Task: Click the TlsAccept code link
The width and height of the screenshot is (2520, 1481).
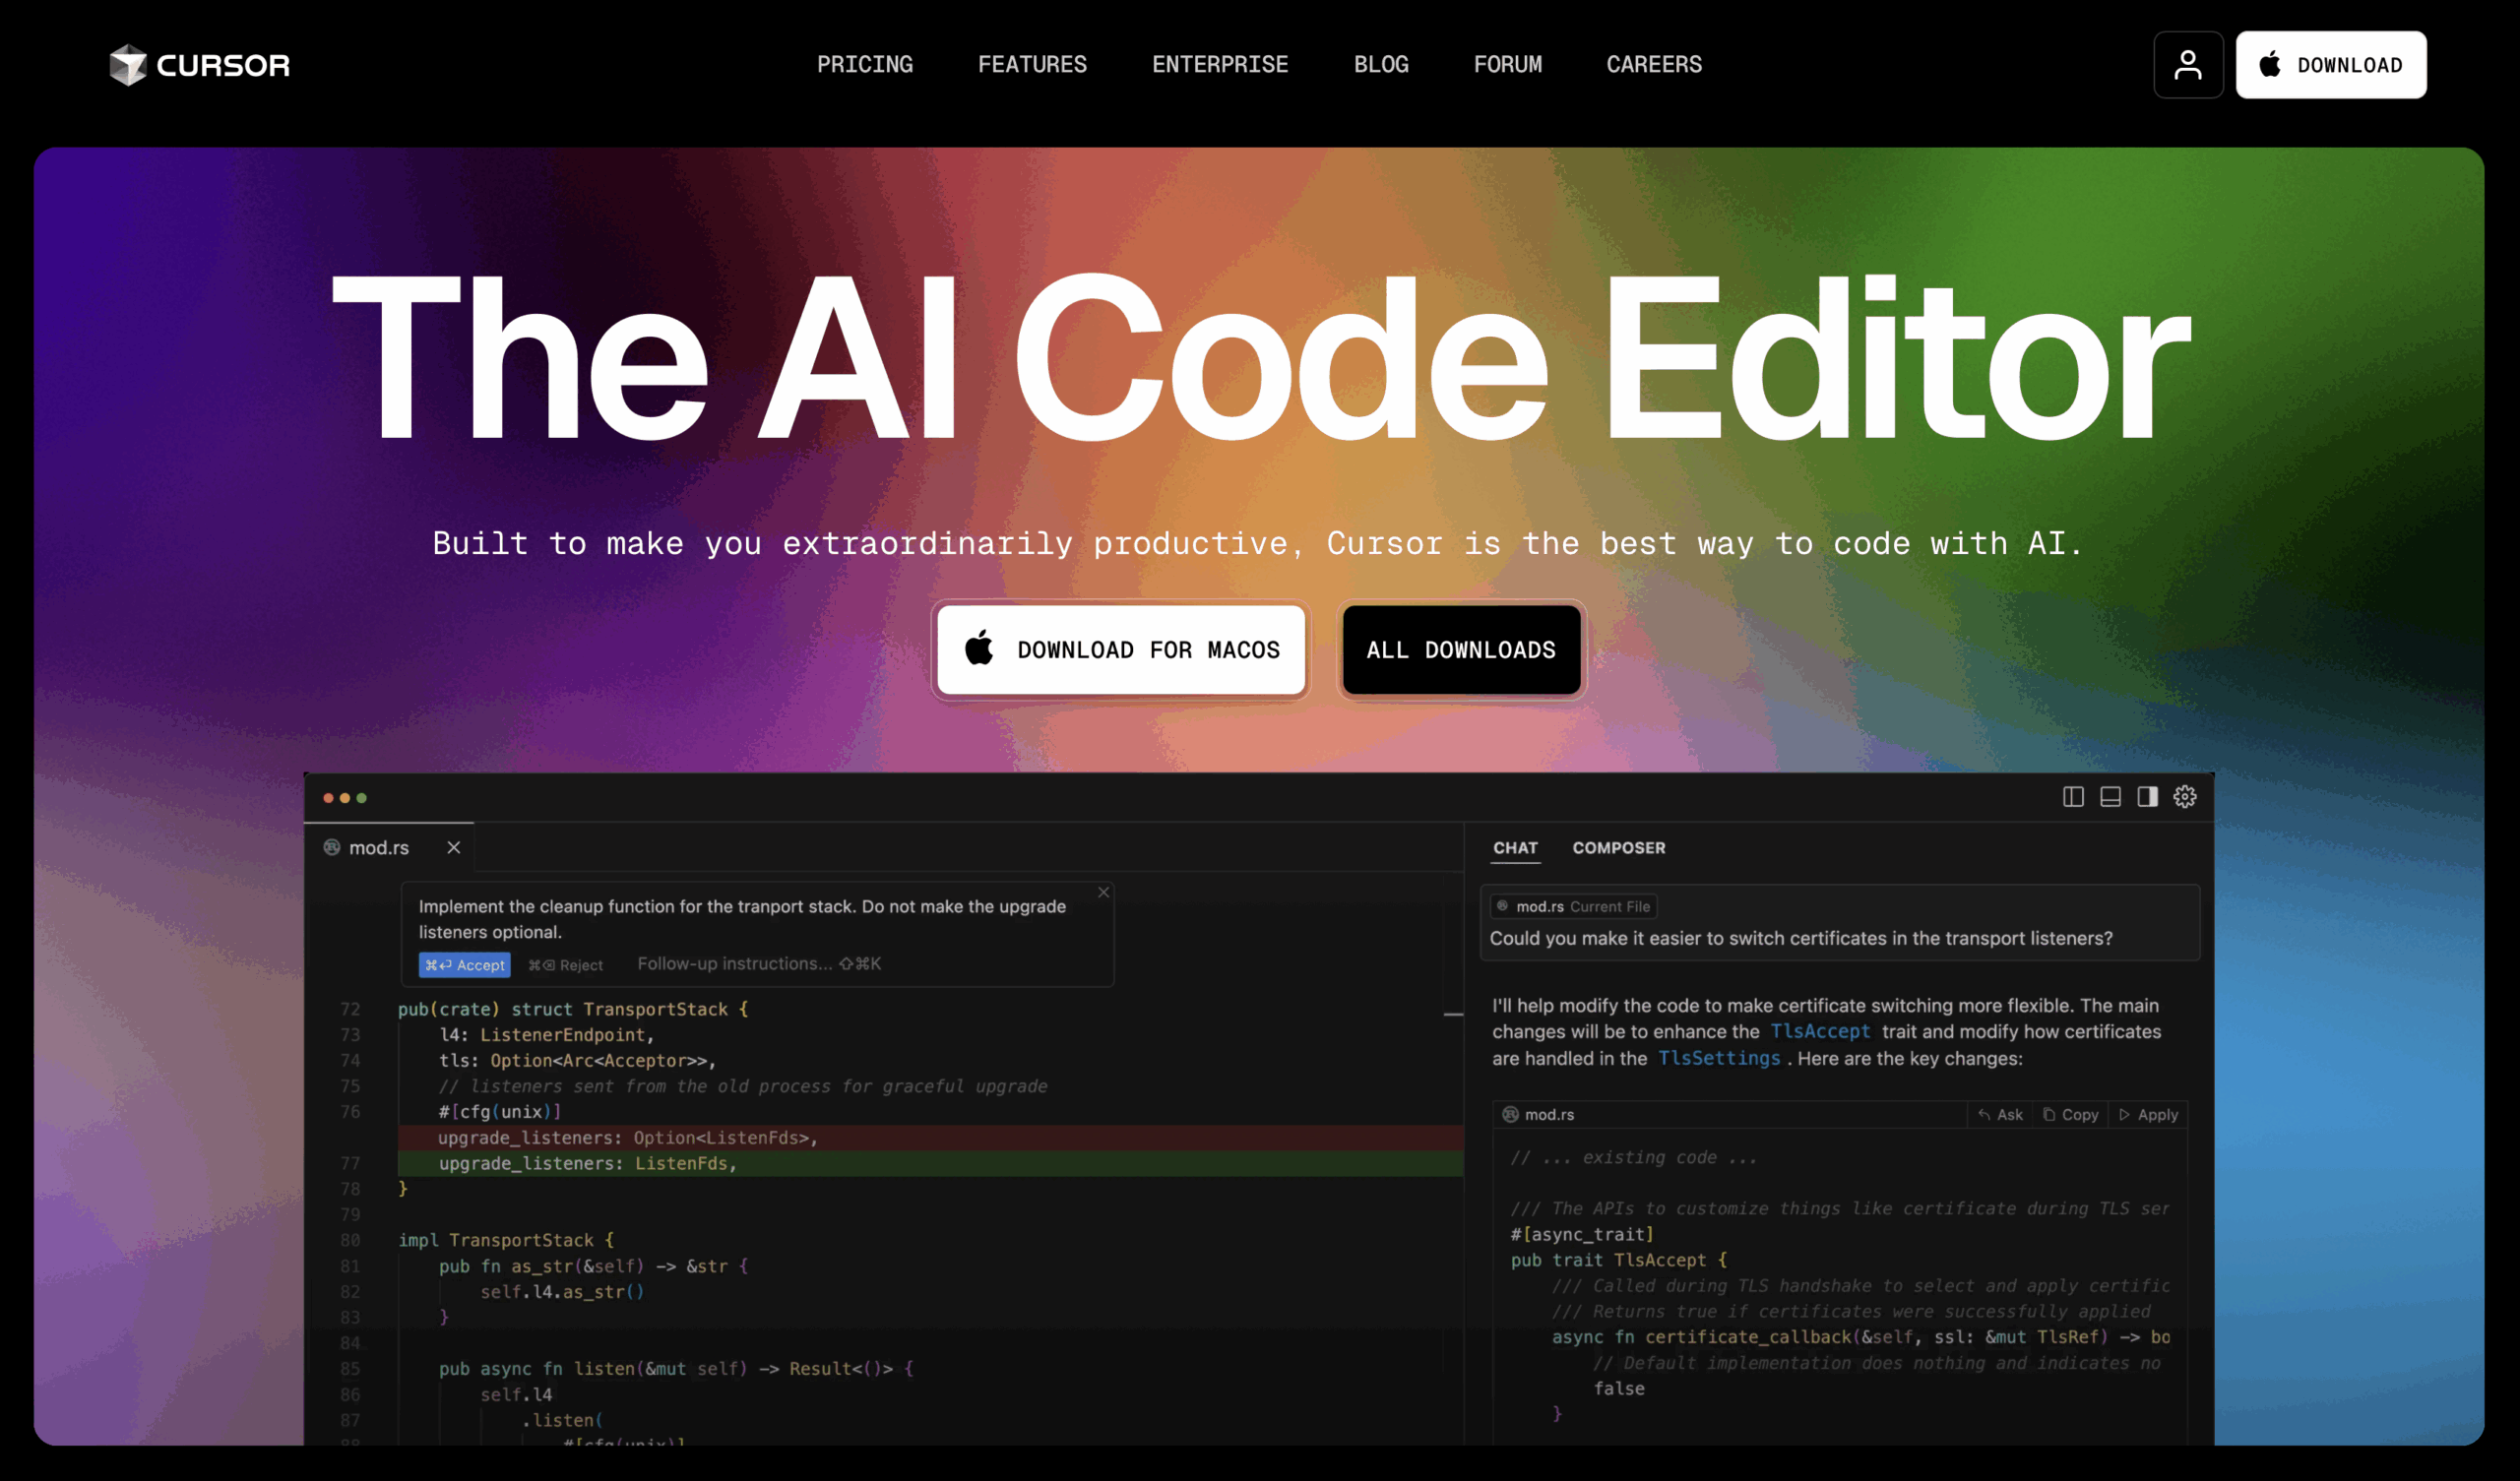Action: pyautogui.click(x=1820, y=1032)
